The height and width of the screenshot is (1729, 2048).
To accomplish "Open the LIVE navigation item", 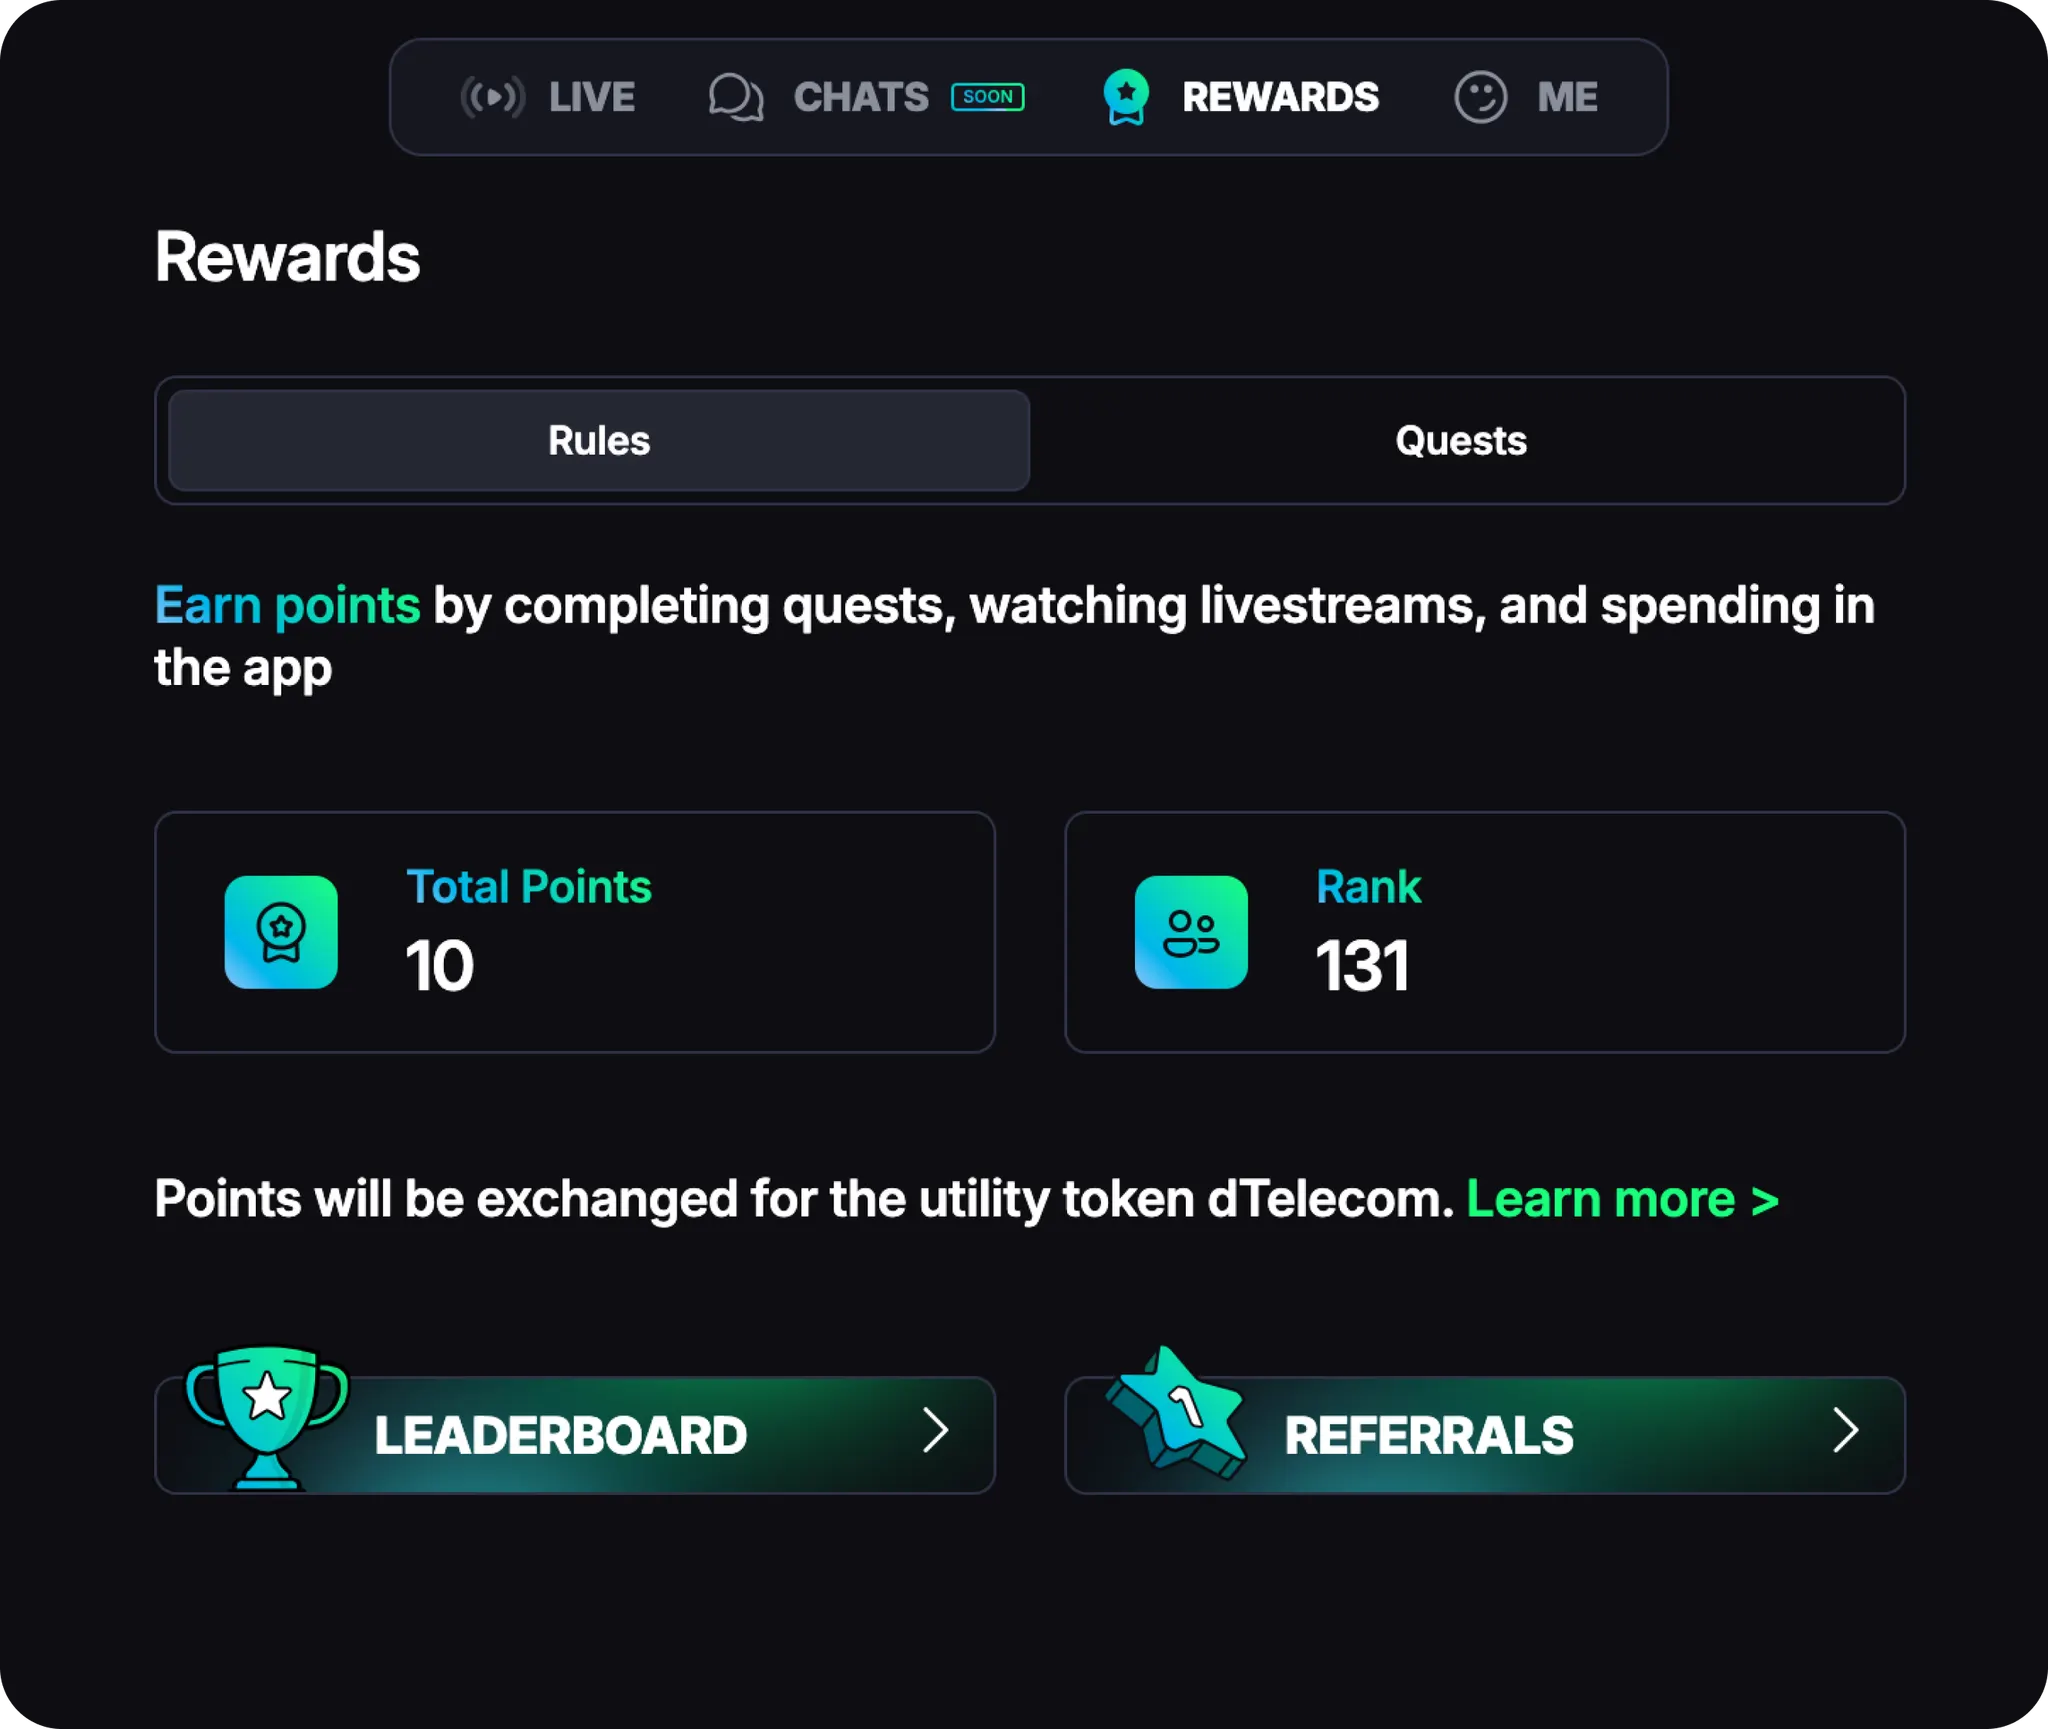I will coord(591,97).
